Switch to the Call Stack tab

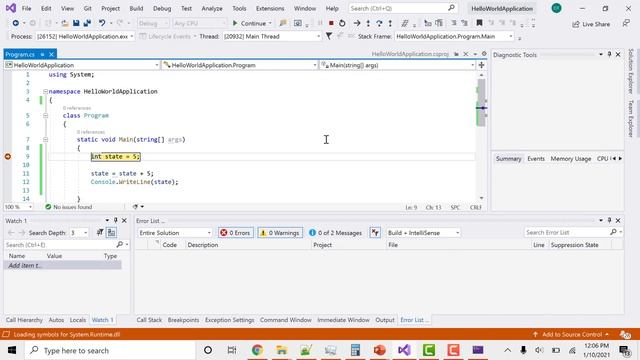point(149,320)
